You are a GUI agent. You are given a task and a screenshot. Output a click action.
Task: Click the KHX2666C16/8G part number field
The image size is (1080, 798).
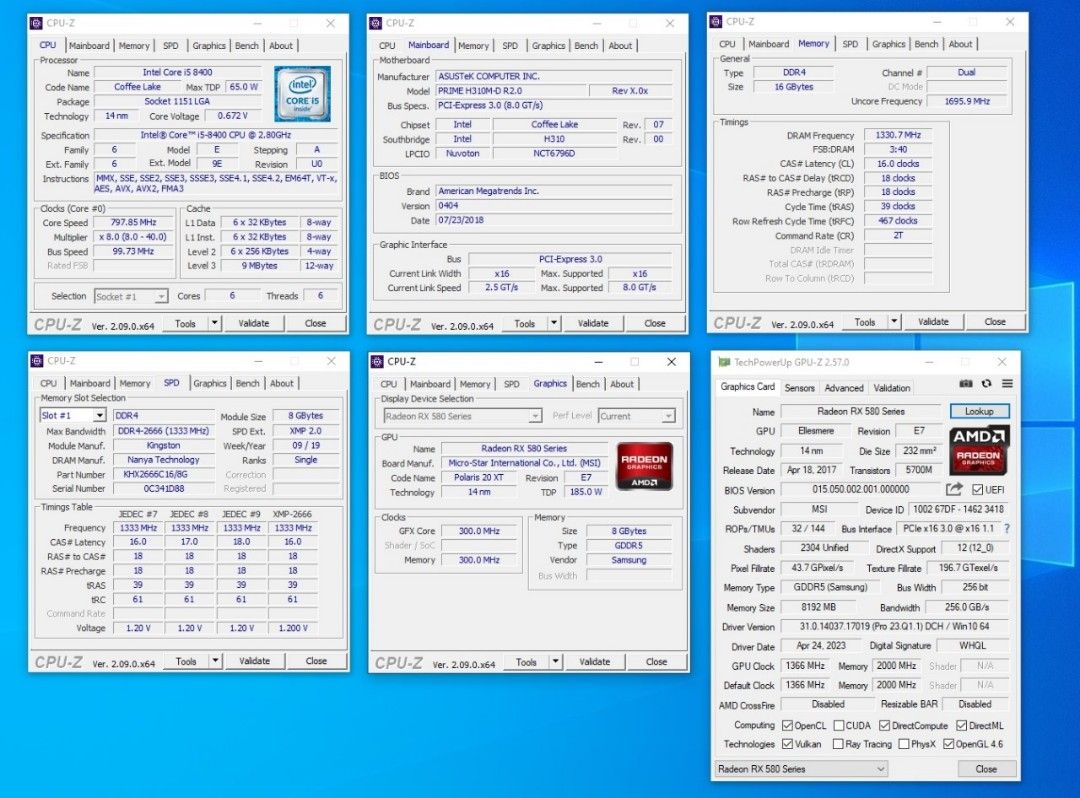[164, 474]
